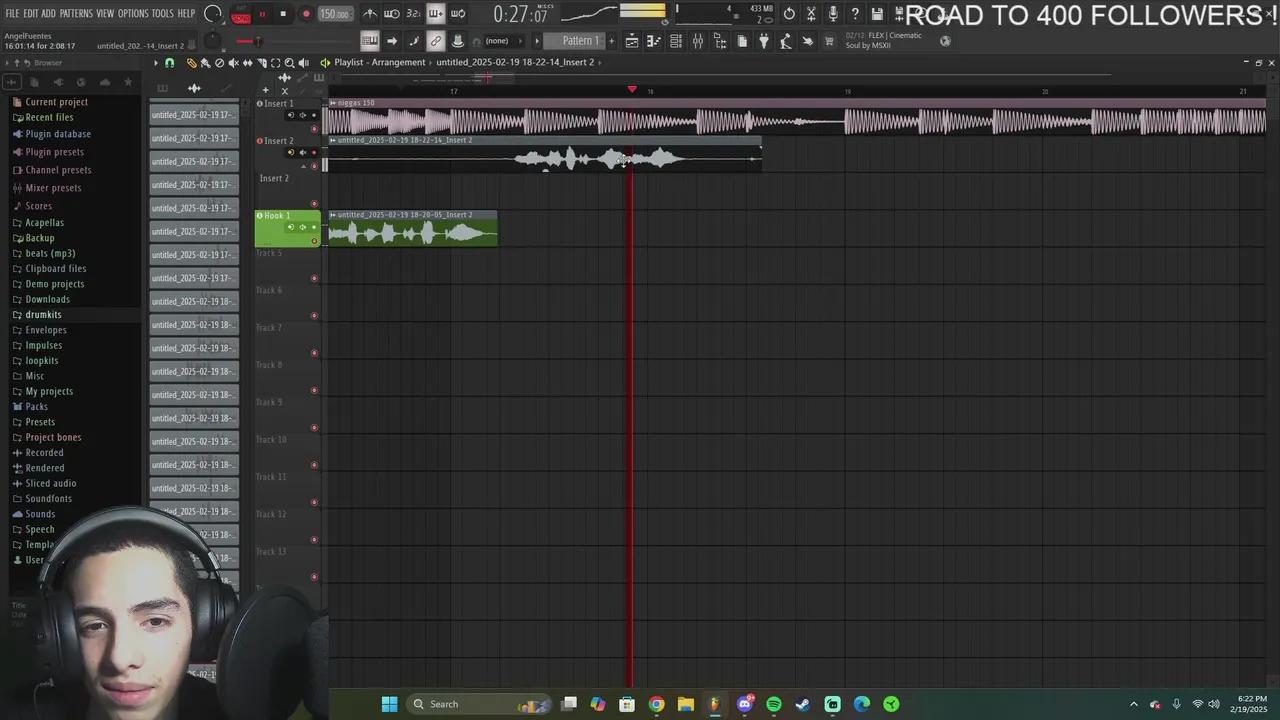Click the Undo history icon
Image resolution: width=1280 pixels, height=720 pixels.
pos(789,14)
